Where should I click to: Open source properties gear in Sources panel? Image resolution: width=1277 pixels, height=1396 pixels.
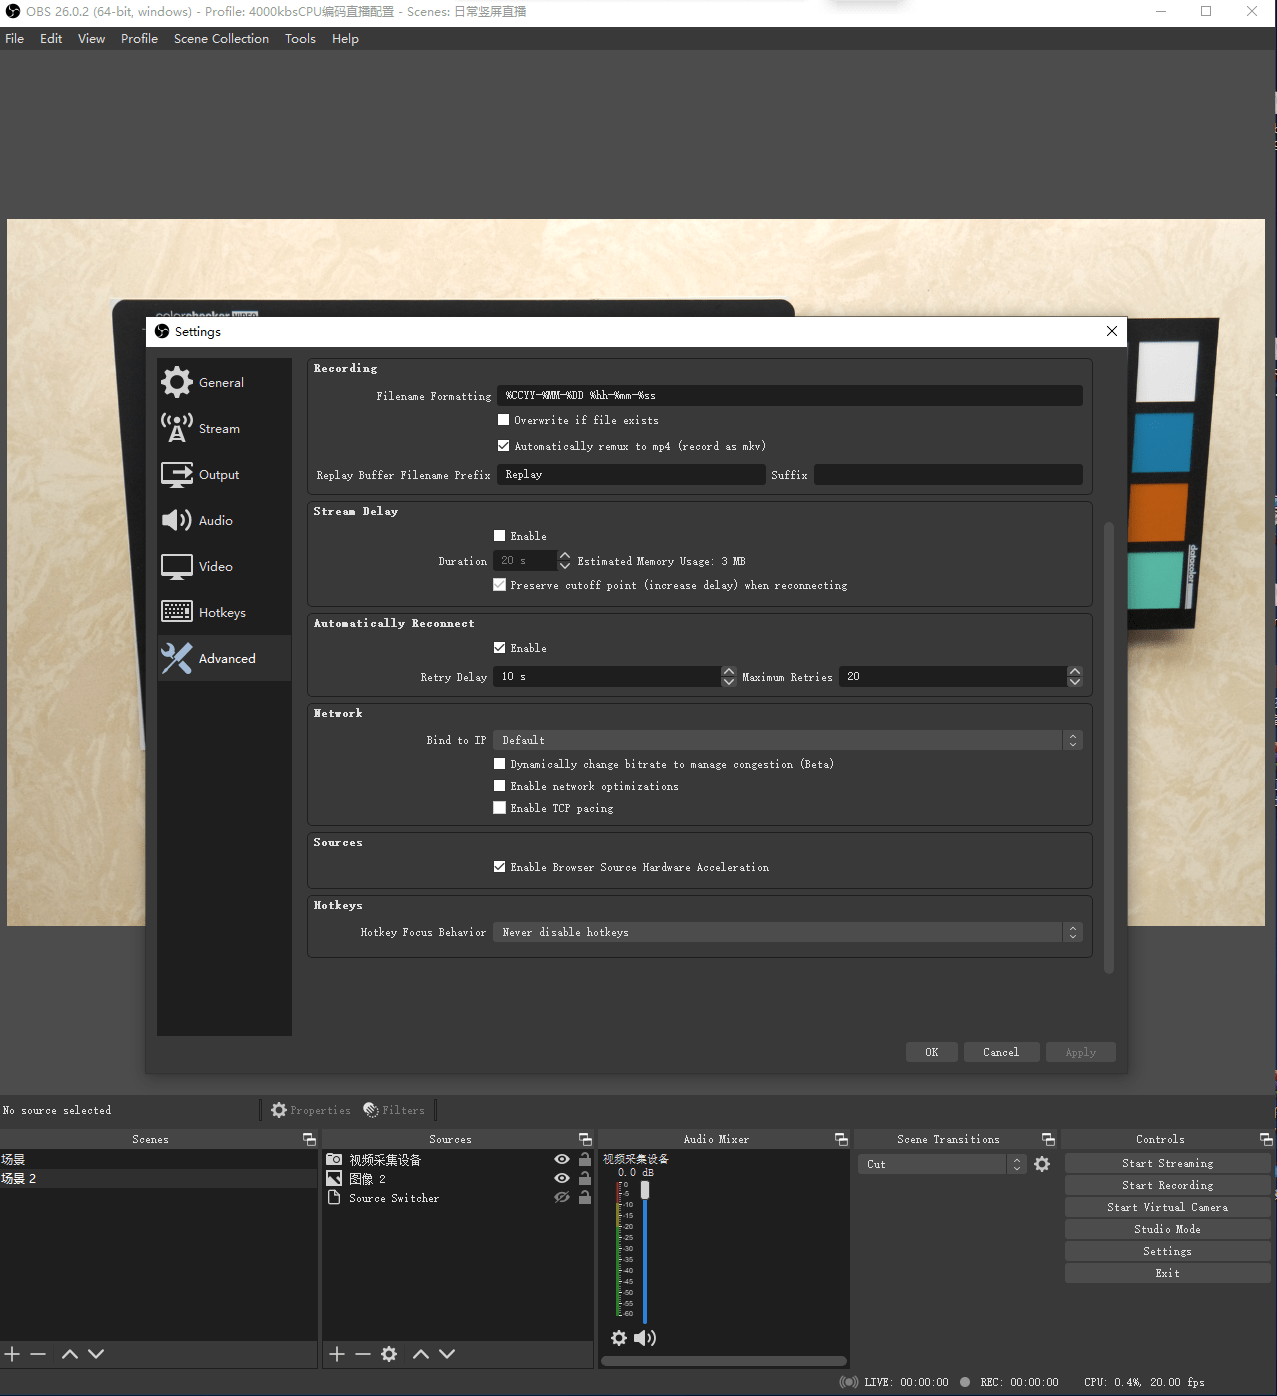(389, 1354)
